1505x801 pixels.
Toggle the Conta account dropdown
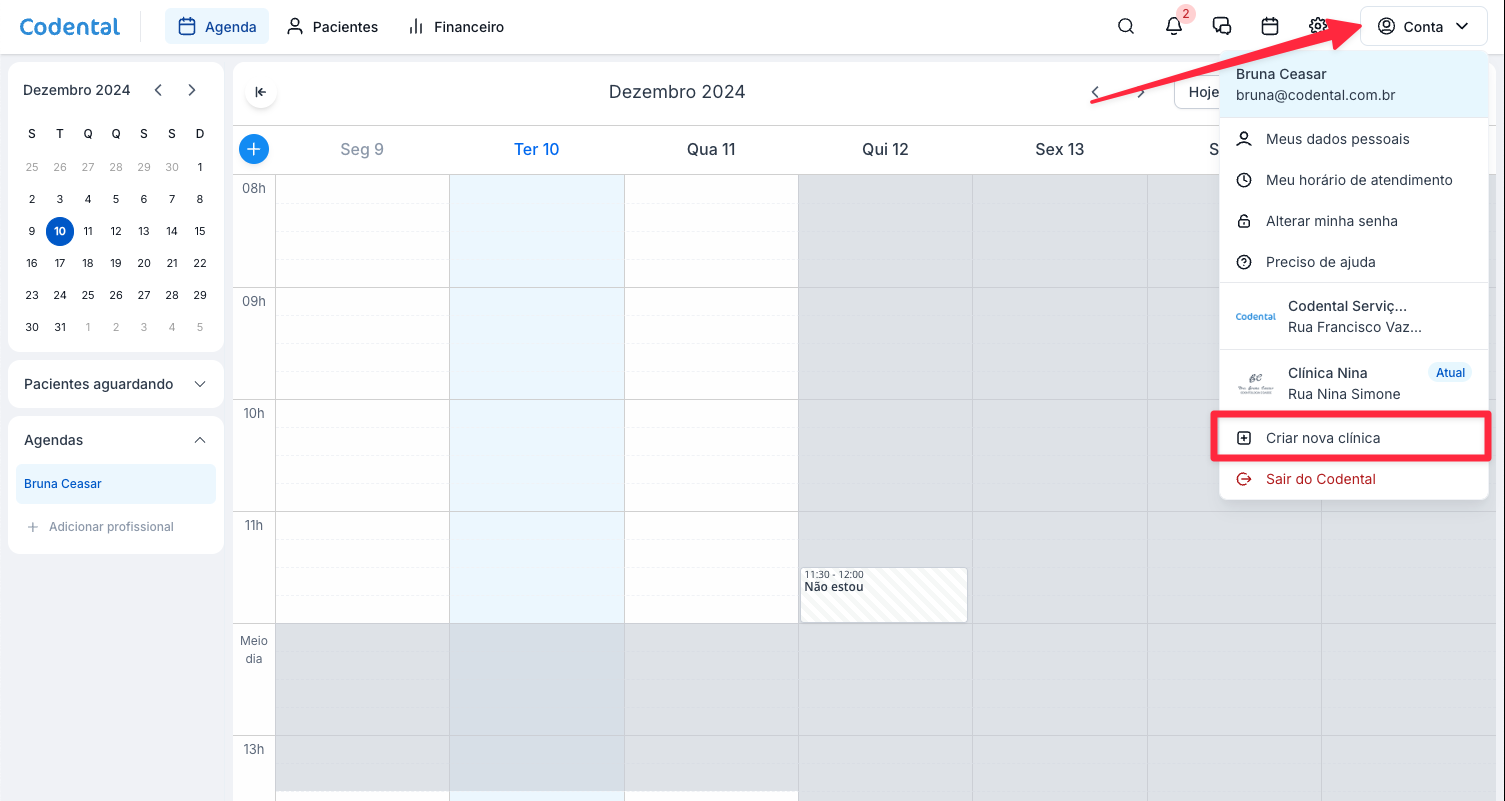pos(1423,27)
